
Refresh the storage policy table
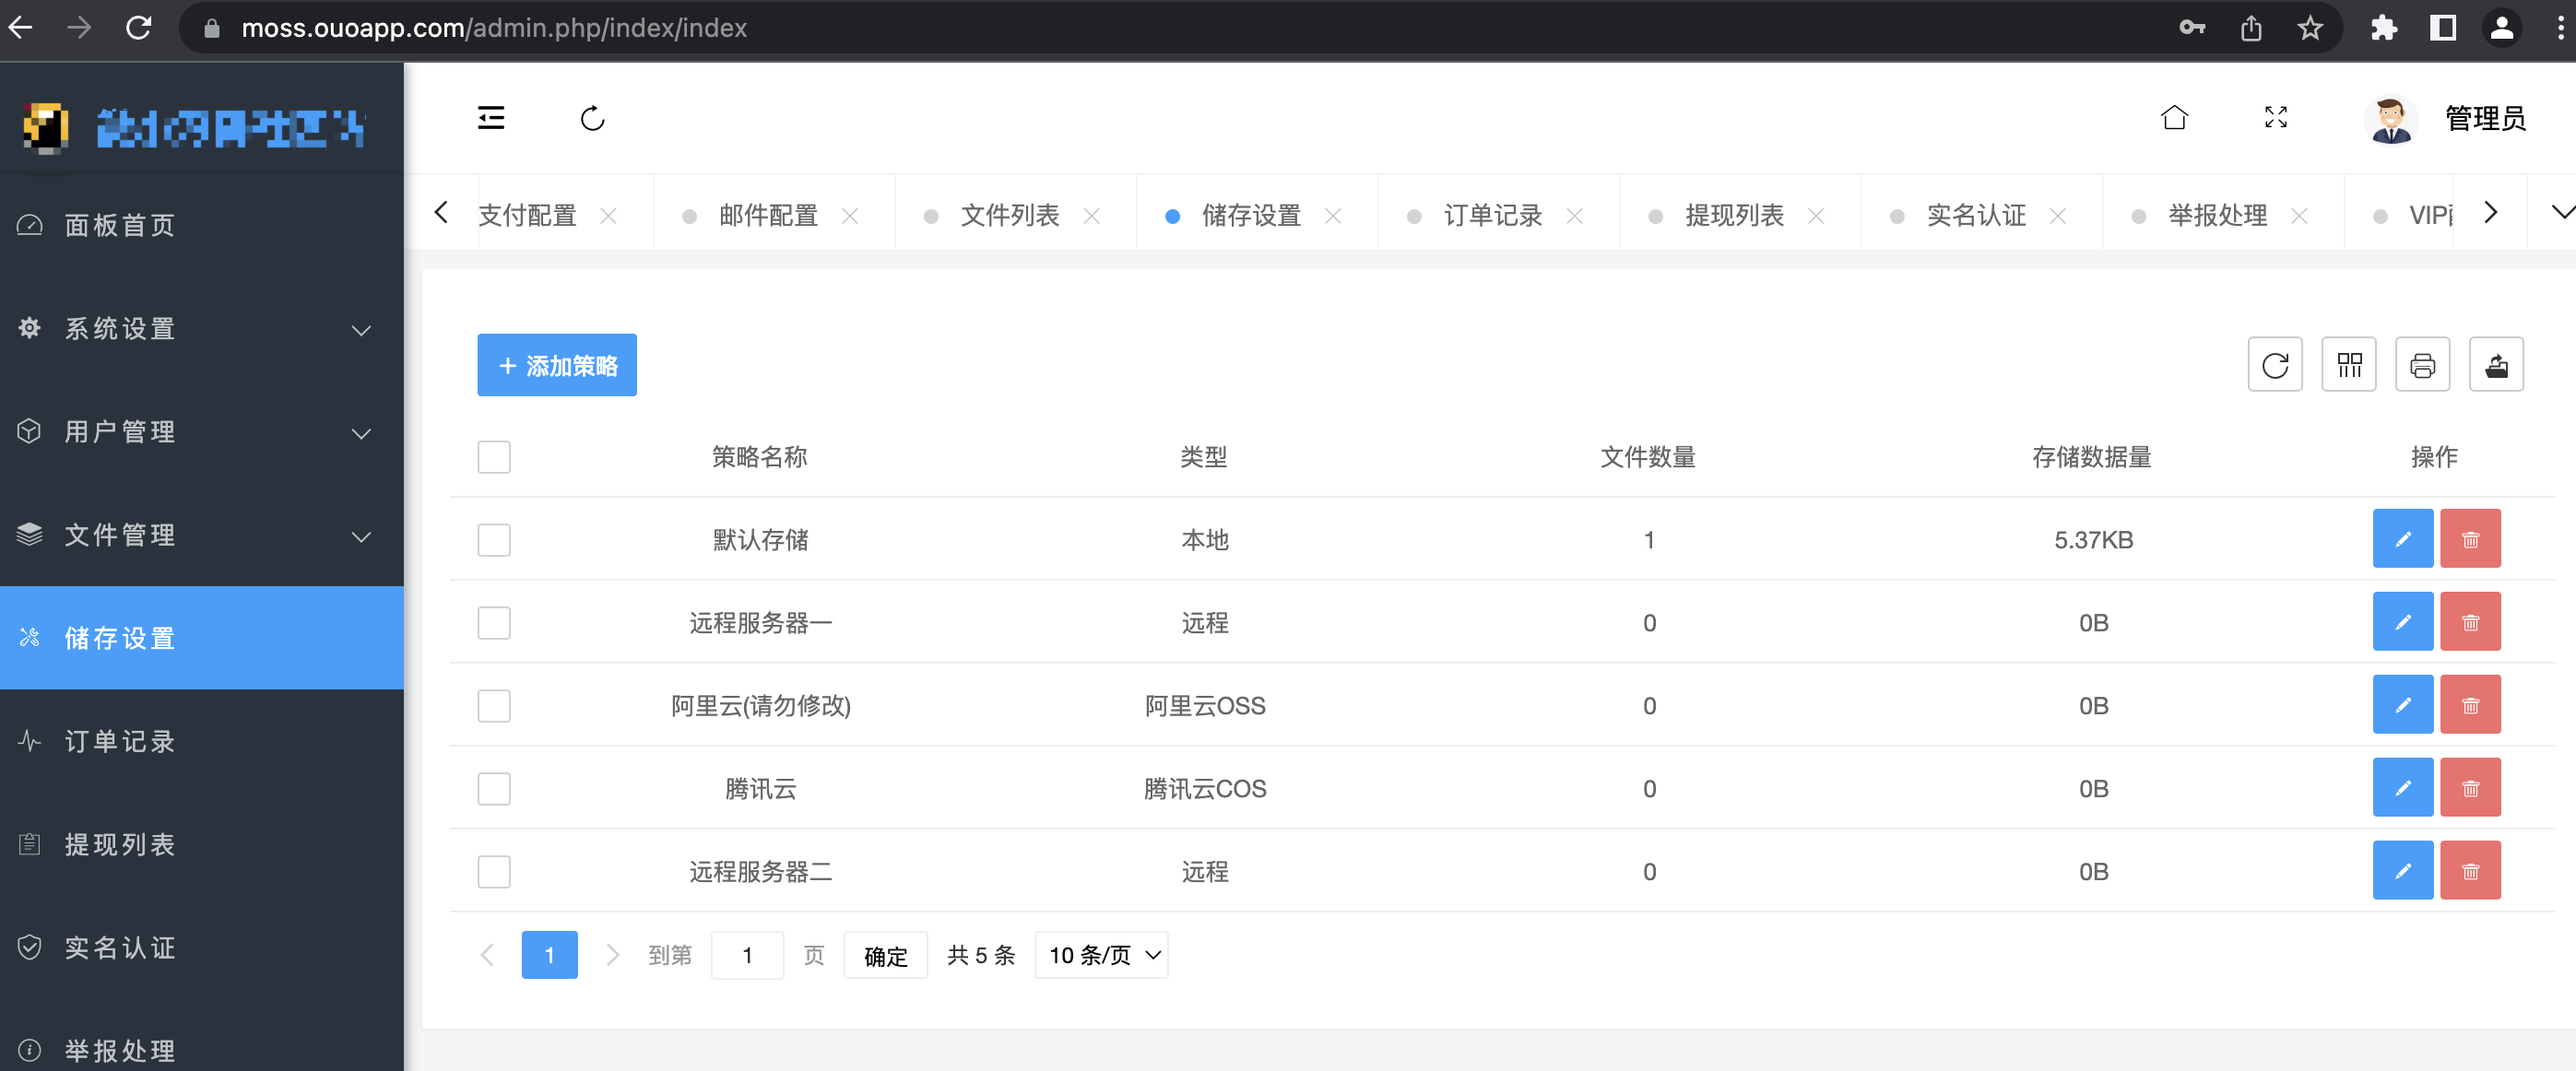point(2275,365)
